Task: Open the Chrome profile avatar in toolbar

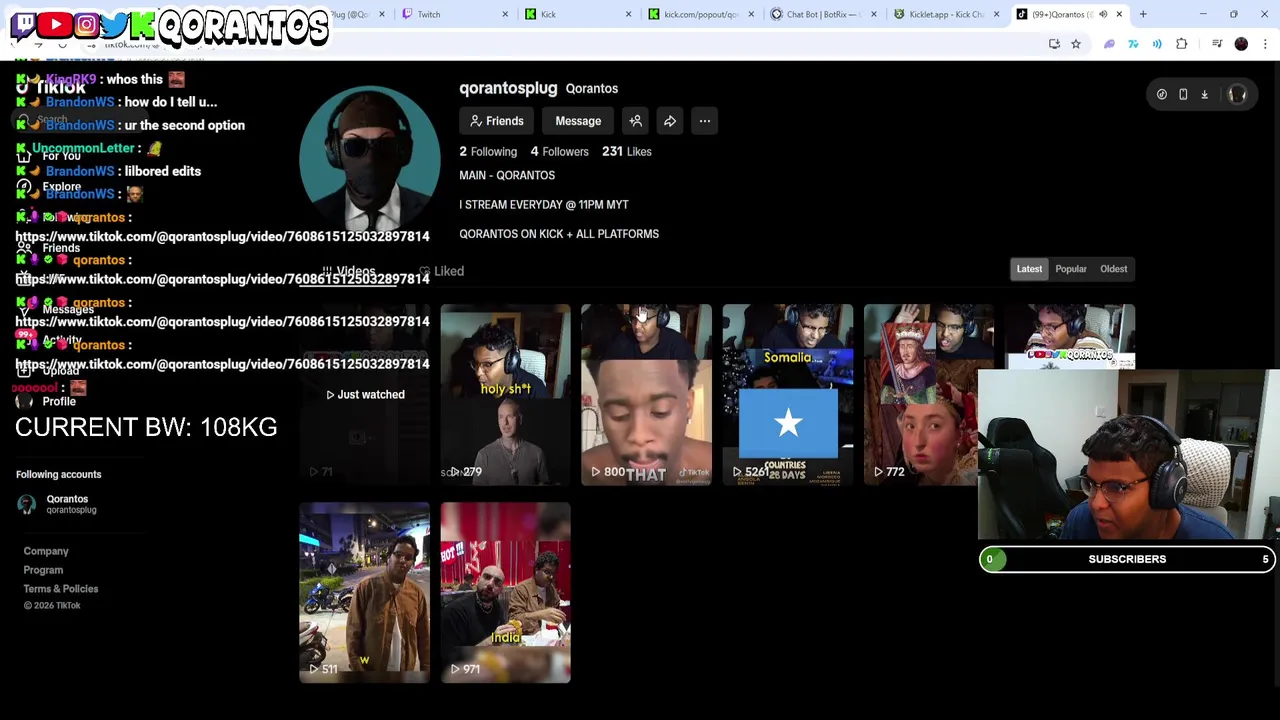Action: 1241,44
